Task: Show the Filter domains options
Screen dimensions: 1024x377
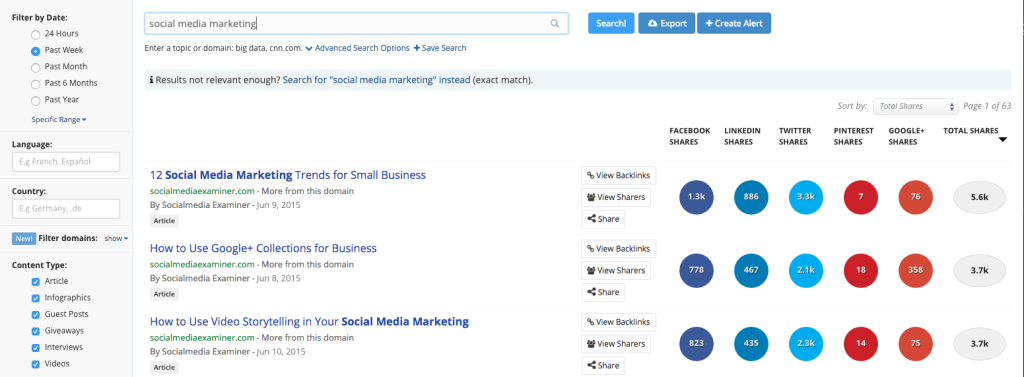Action: [116, 238]
